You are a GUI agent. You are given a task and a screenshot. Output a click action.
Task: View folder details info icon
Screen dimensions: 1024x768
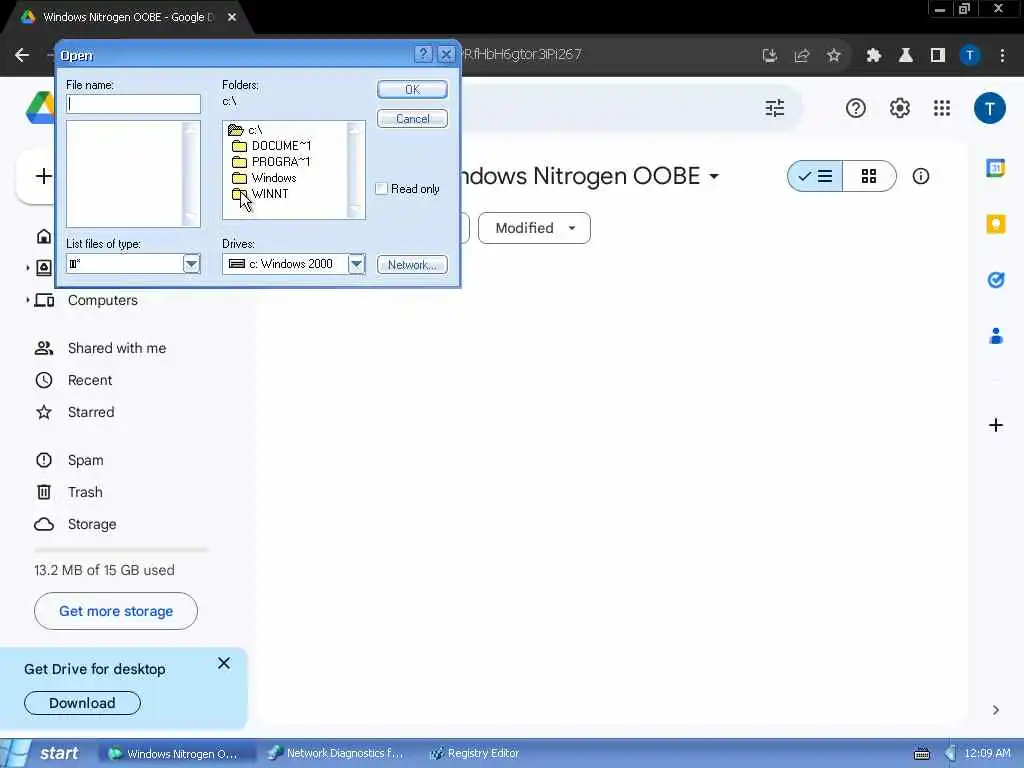tap(921, 176)
